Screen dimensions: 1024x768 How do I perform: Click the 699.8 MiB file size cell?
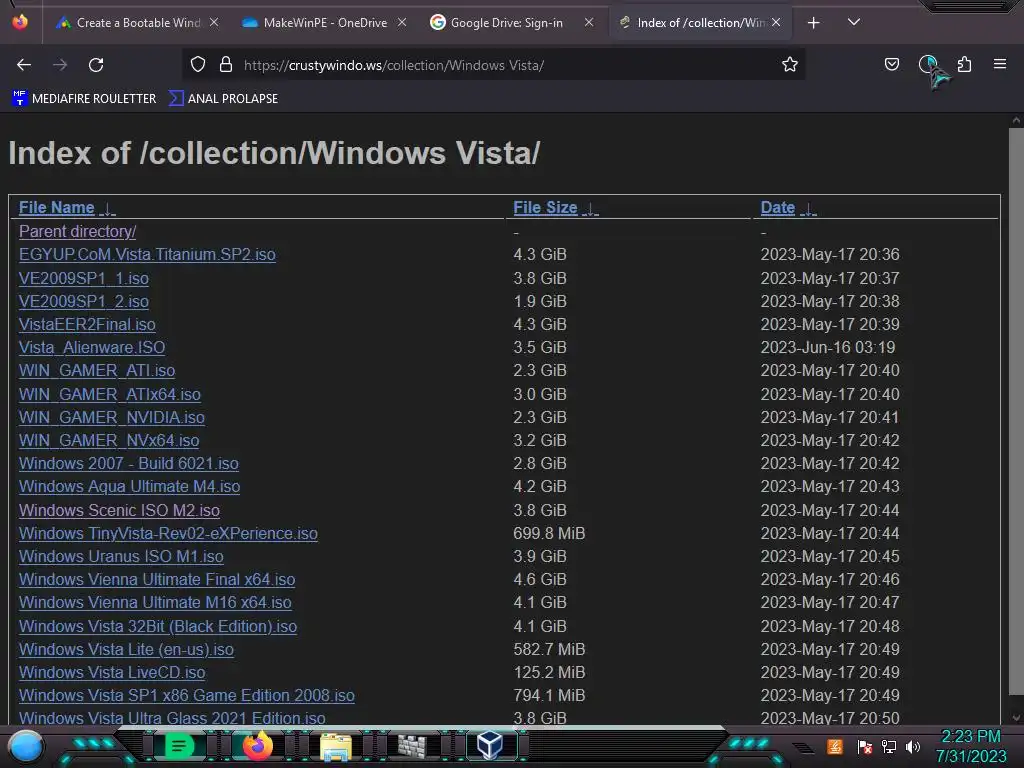[549, 534]
